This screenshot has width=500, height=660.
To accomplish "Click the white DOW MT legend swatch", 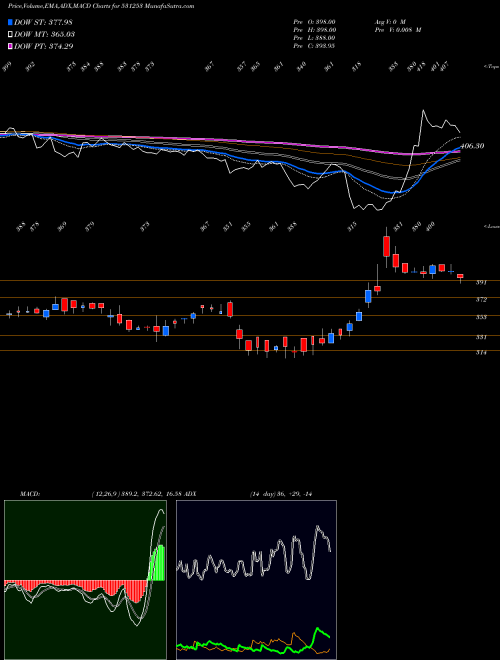I will click(10, 34).
